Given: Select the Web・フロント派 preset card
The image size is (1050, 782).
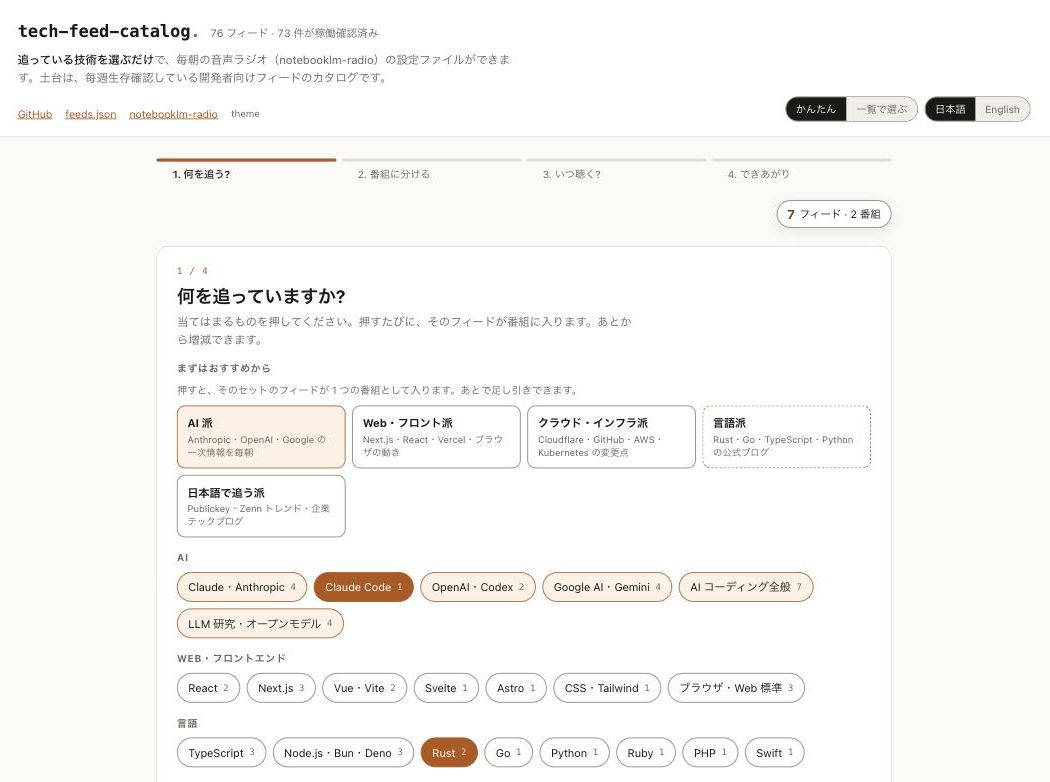Looking at the screenshot, I should (436, 437).
